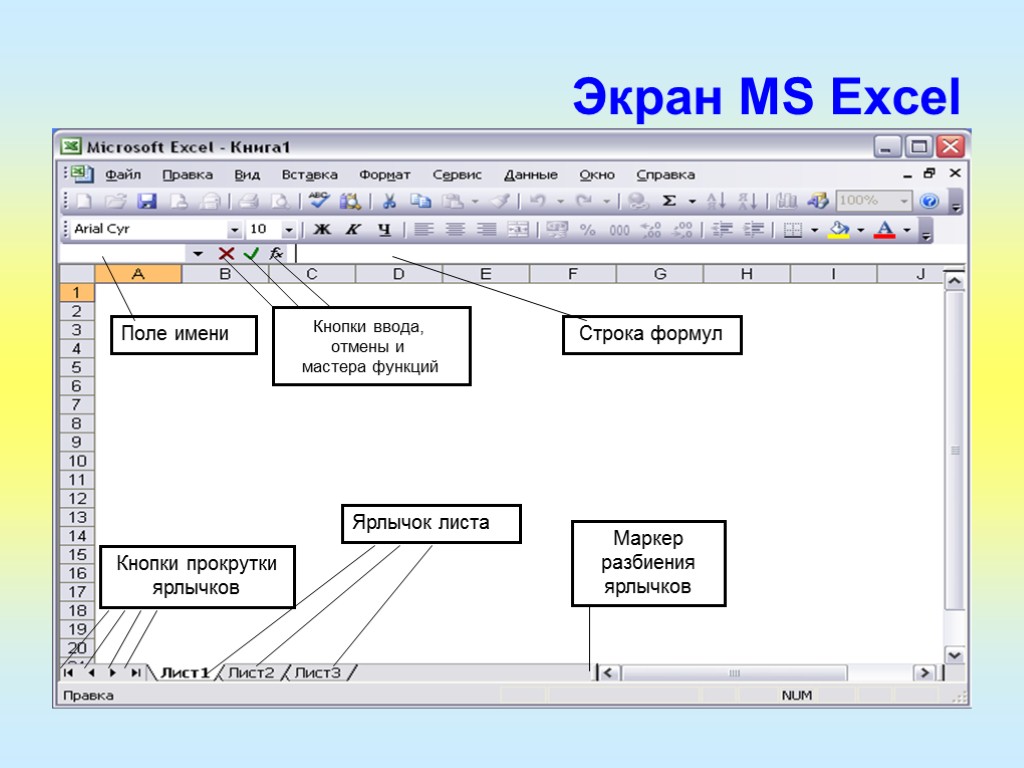Click the increase decimal places icon
Viewport: 1024px width, 768px height.
pyautogui.click(x=651, y=230)
